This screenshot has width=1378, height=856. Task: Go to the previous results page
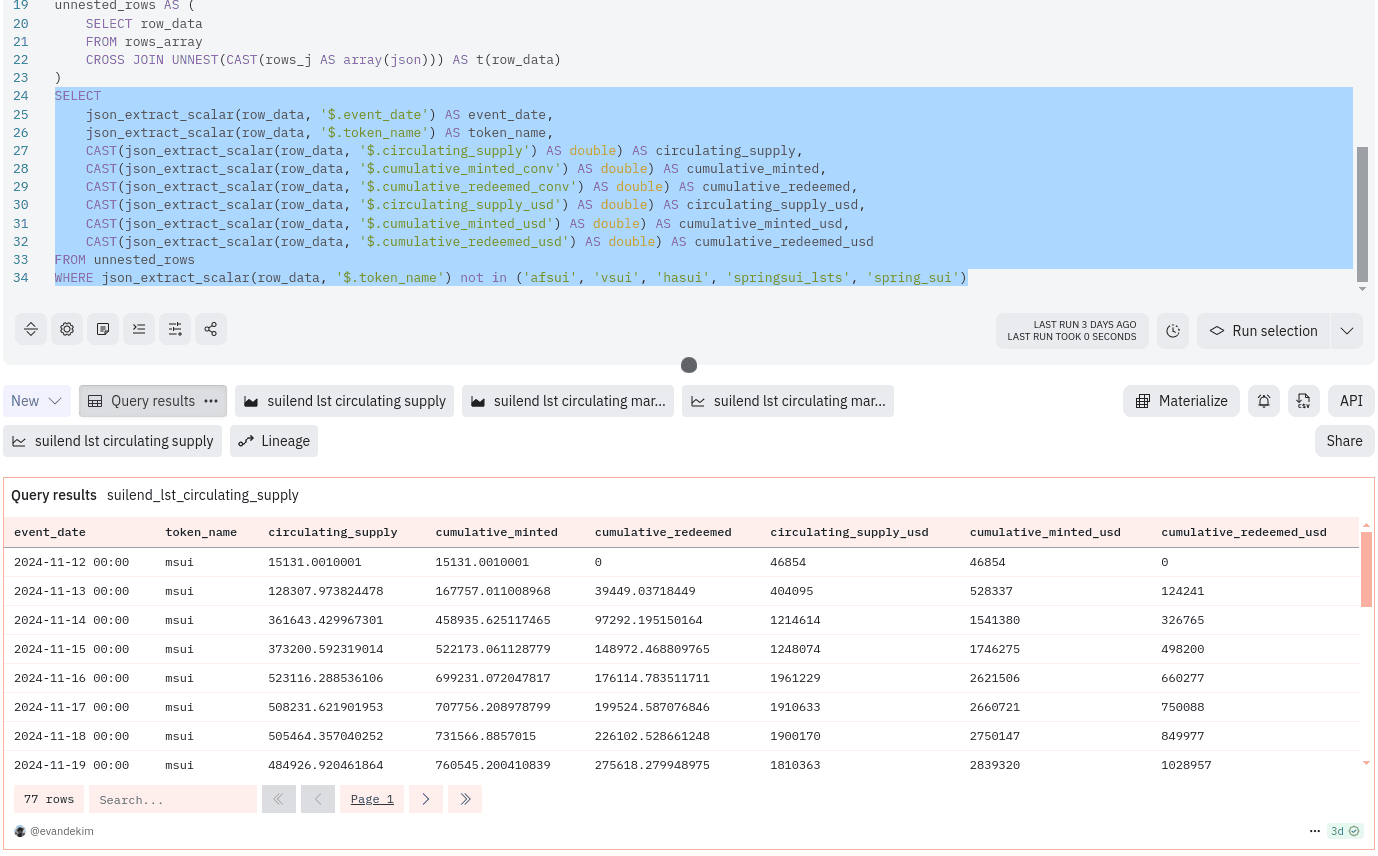pos(318,799)
